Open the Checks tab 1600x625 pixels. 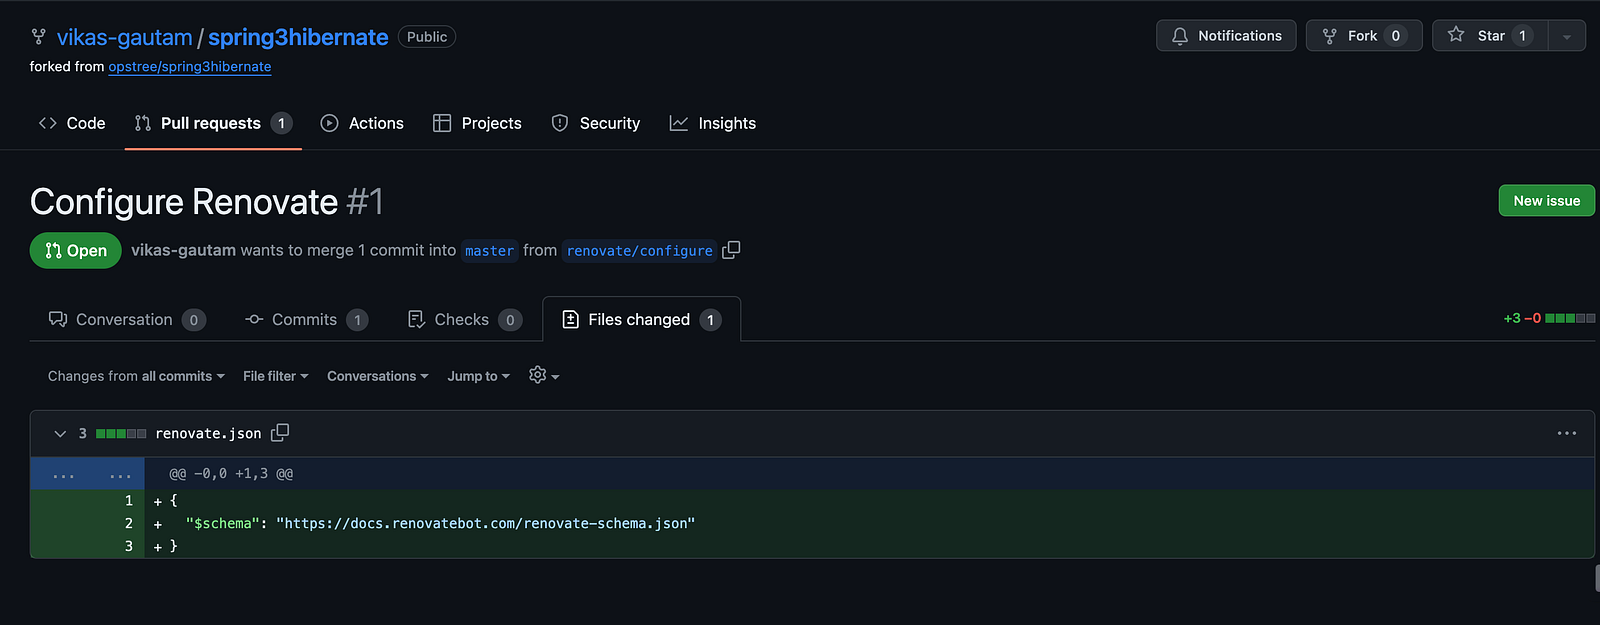coord(464,320)
